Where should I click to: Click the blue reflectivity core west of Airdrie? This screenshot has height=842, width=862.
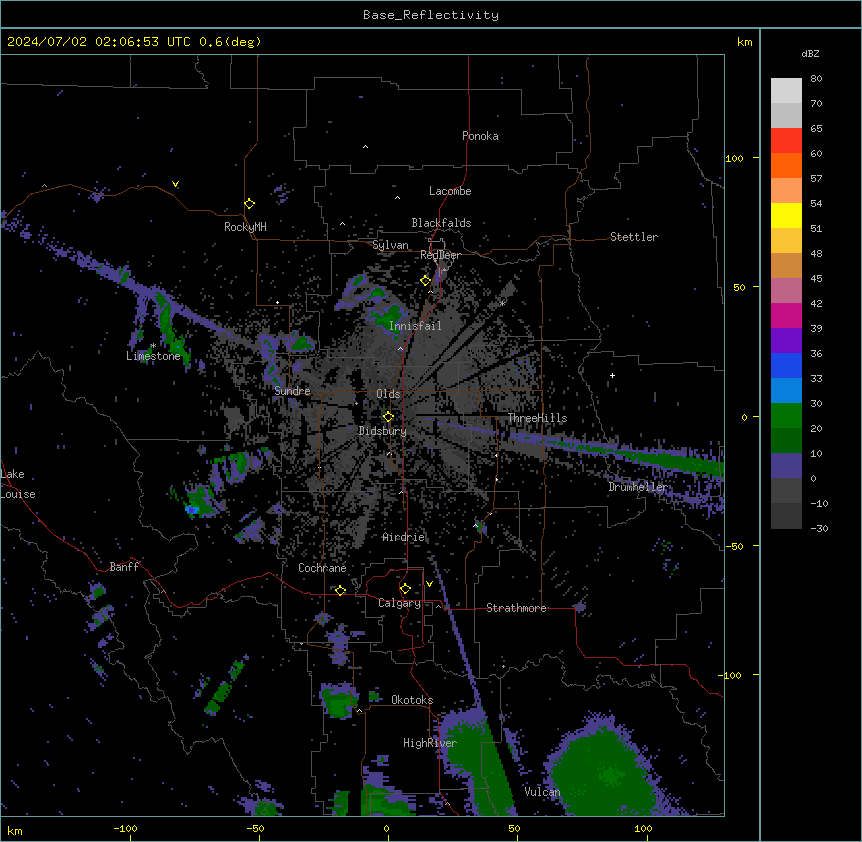191,510
